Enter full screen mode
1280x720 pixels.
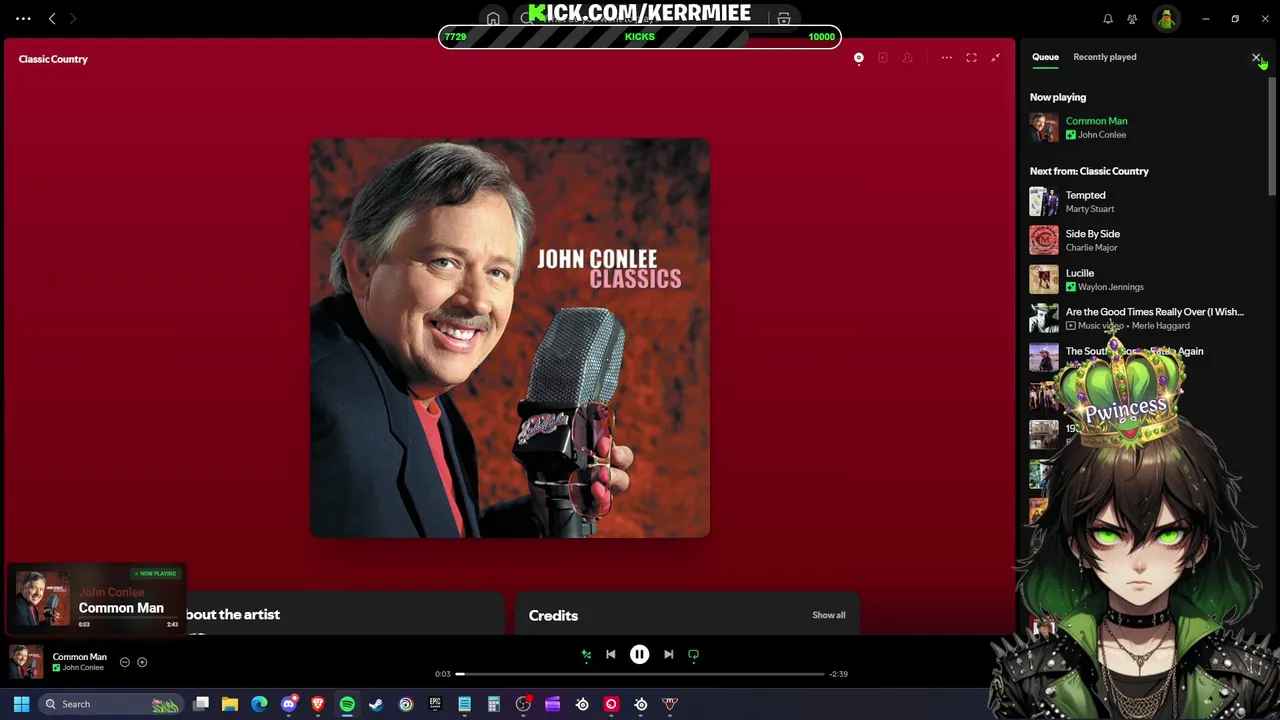(x=971, y=58)
